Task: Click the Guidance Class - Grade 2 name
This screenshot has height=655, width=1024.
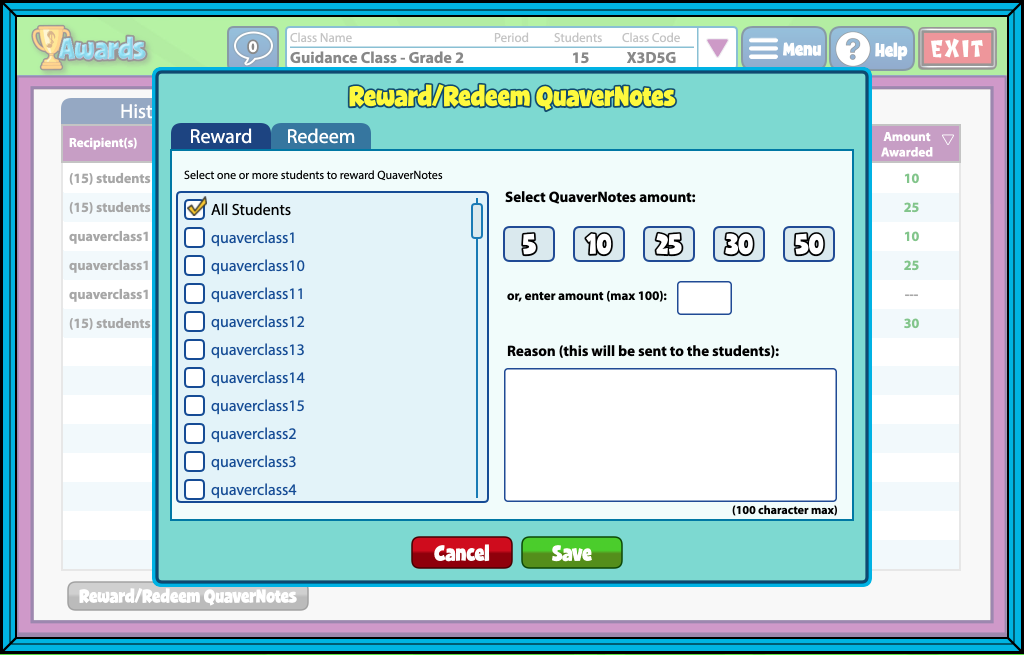Action: click(377, 57)
